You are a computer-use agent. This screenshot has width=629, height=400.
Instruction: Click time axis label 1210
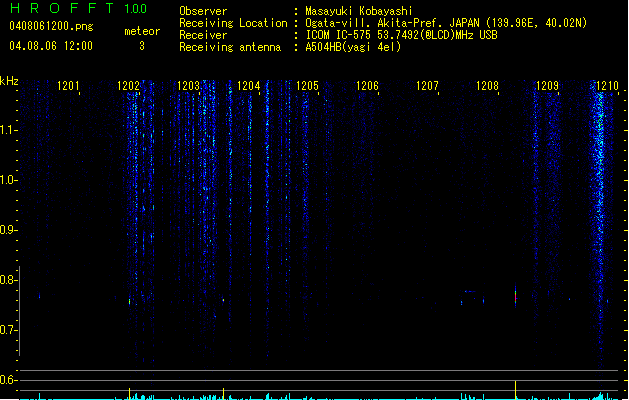tap(607, 86)
